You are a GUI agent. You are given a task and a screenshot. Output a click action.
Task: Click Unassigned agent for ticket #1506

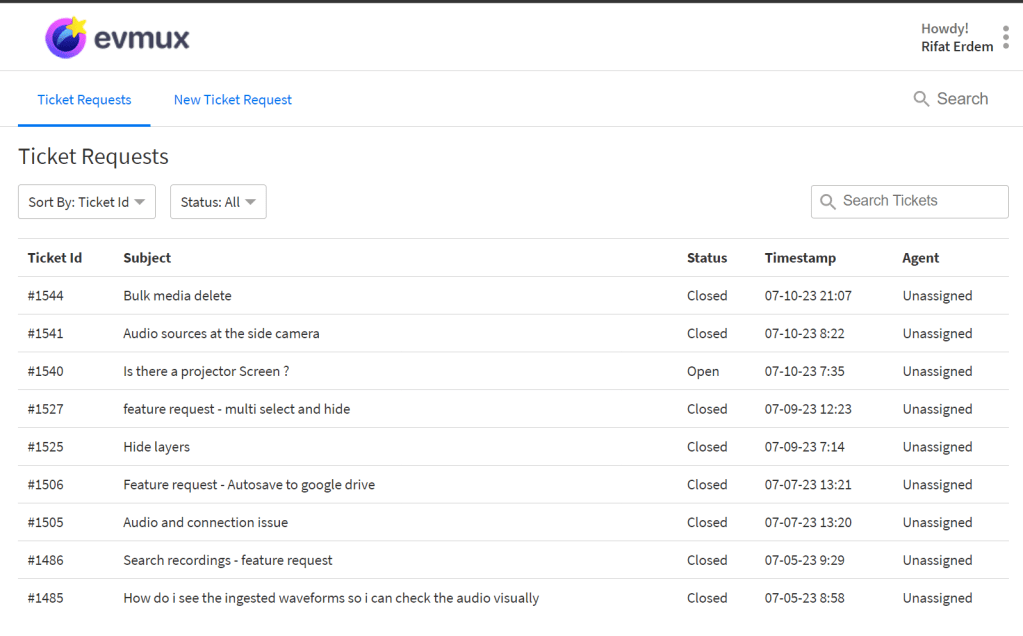point(938,485)
